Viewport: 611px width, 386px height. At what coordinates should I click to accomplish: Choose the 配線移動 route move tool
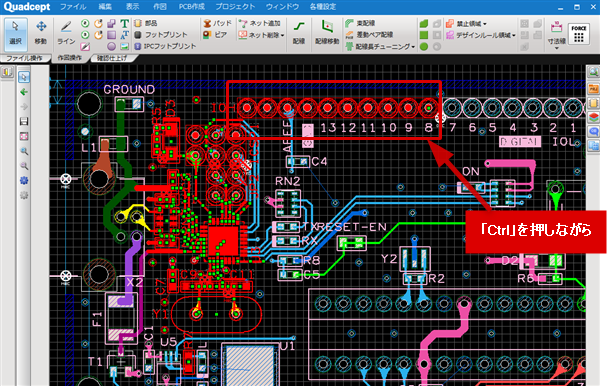[327, 33]
